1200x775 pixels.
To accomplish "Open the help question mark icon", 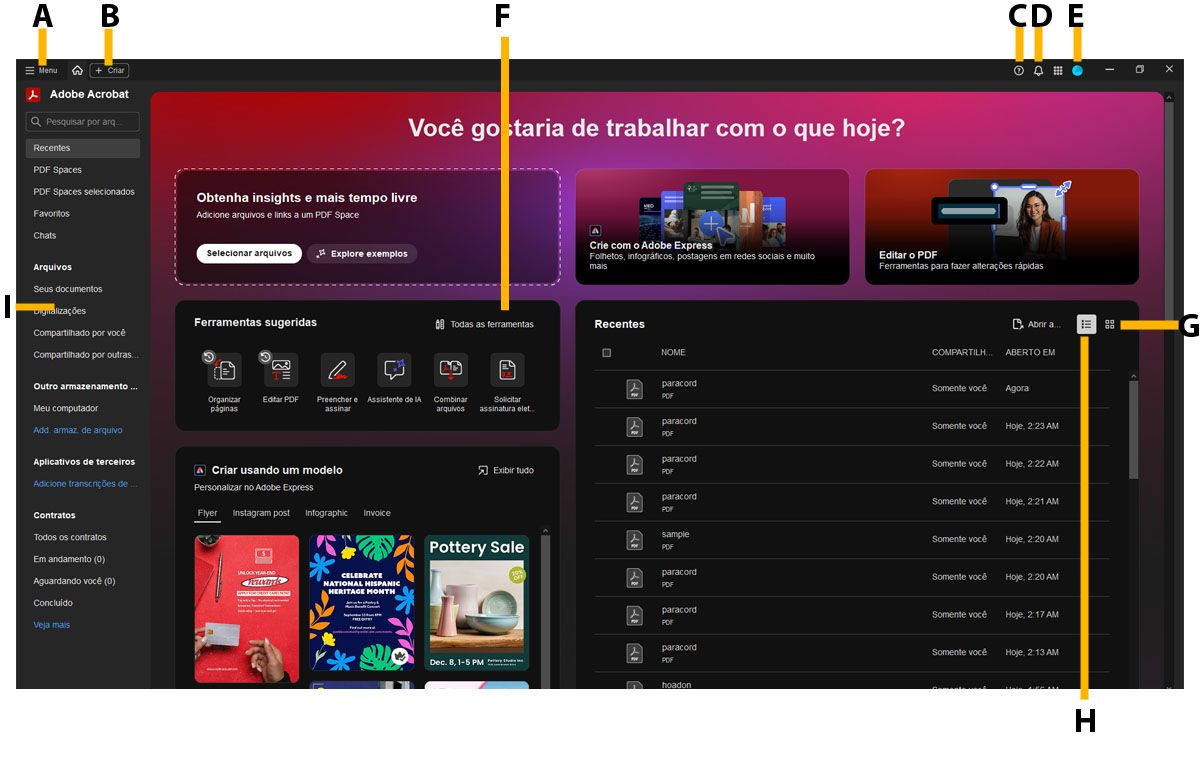I will coord(1017,70).
